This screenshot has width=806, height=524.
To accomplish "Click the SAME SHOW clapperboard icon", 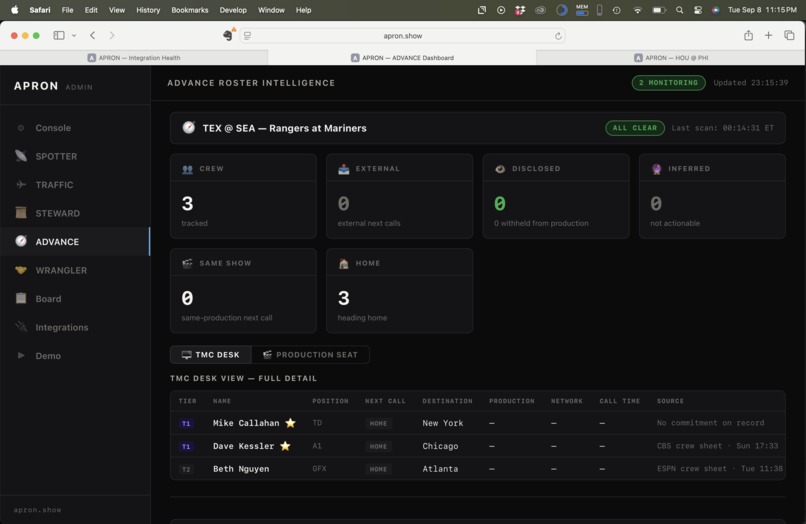I will click(x=188, y=263).
